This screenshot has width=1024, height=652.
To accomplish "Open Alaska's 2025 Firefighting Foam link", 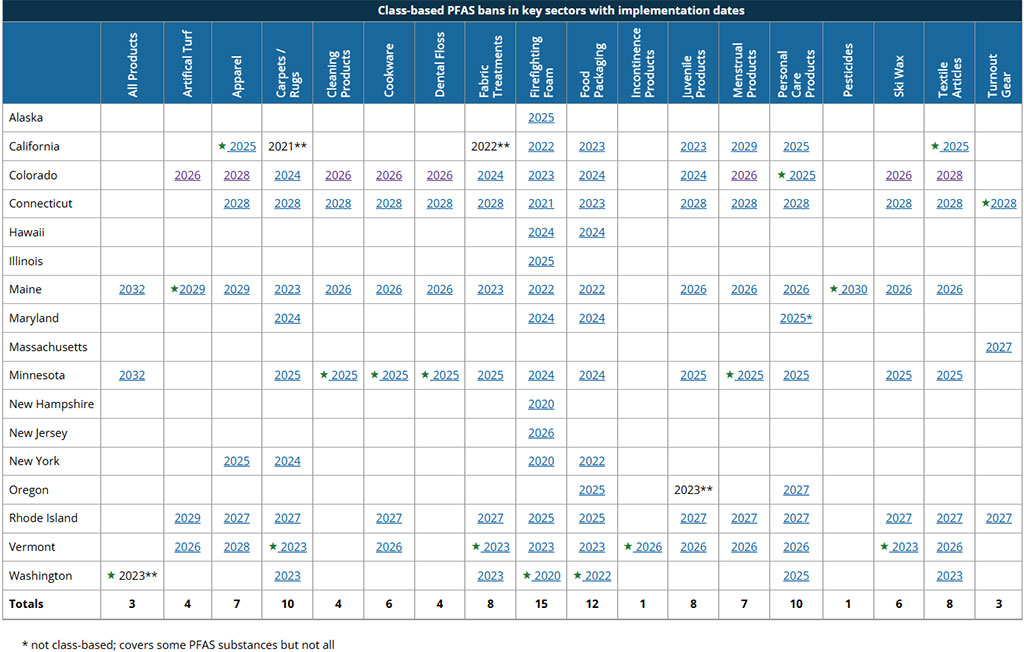I will pyautogui.click(x=541, y=118).
